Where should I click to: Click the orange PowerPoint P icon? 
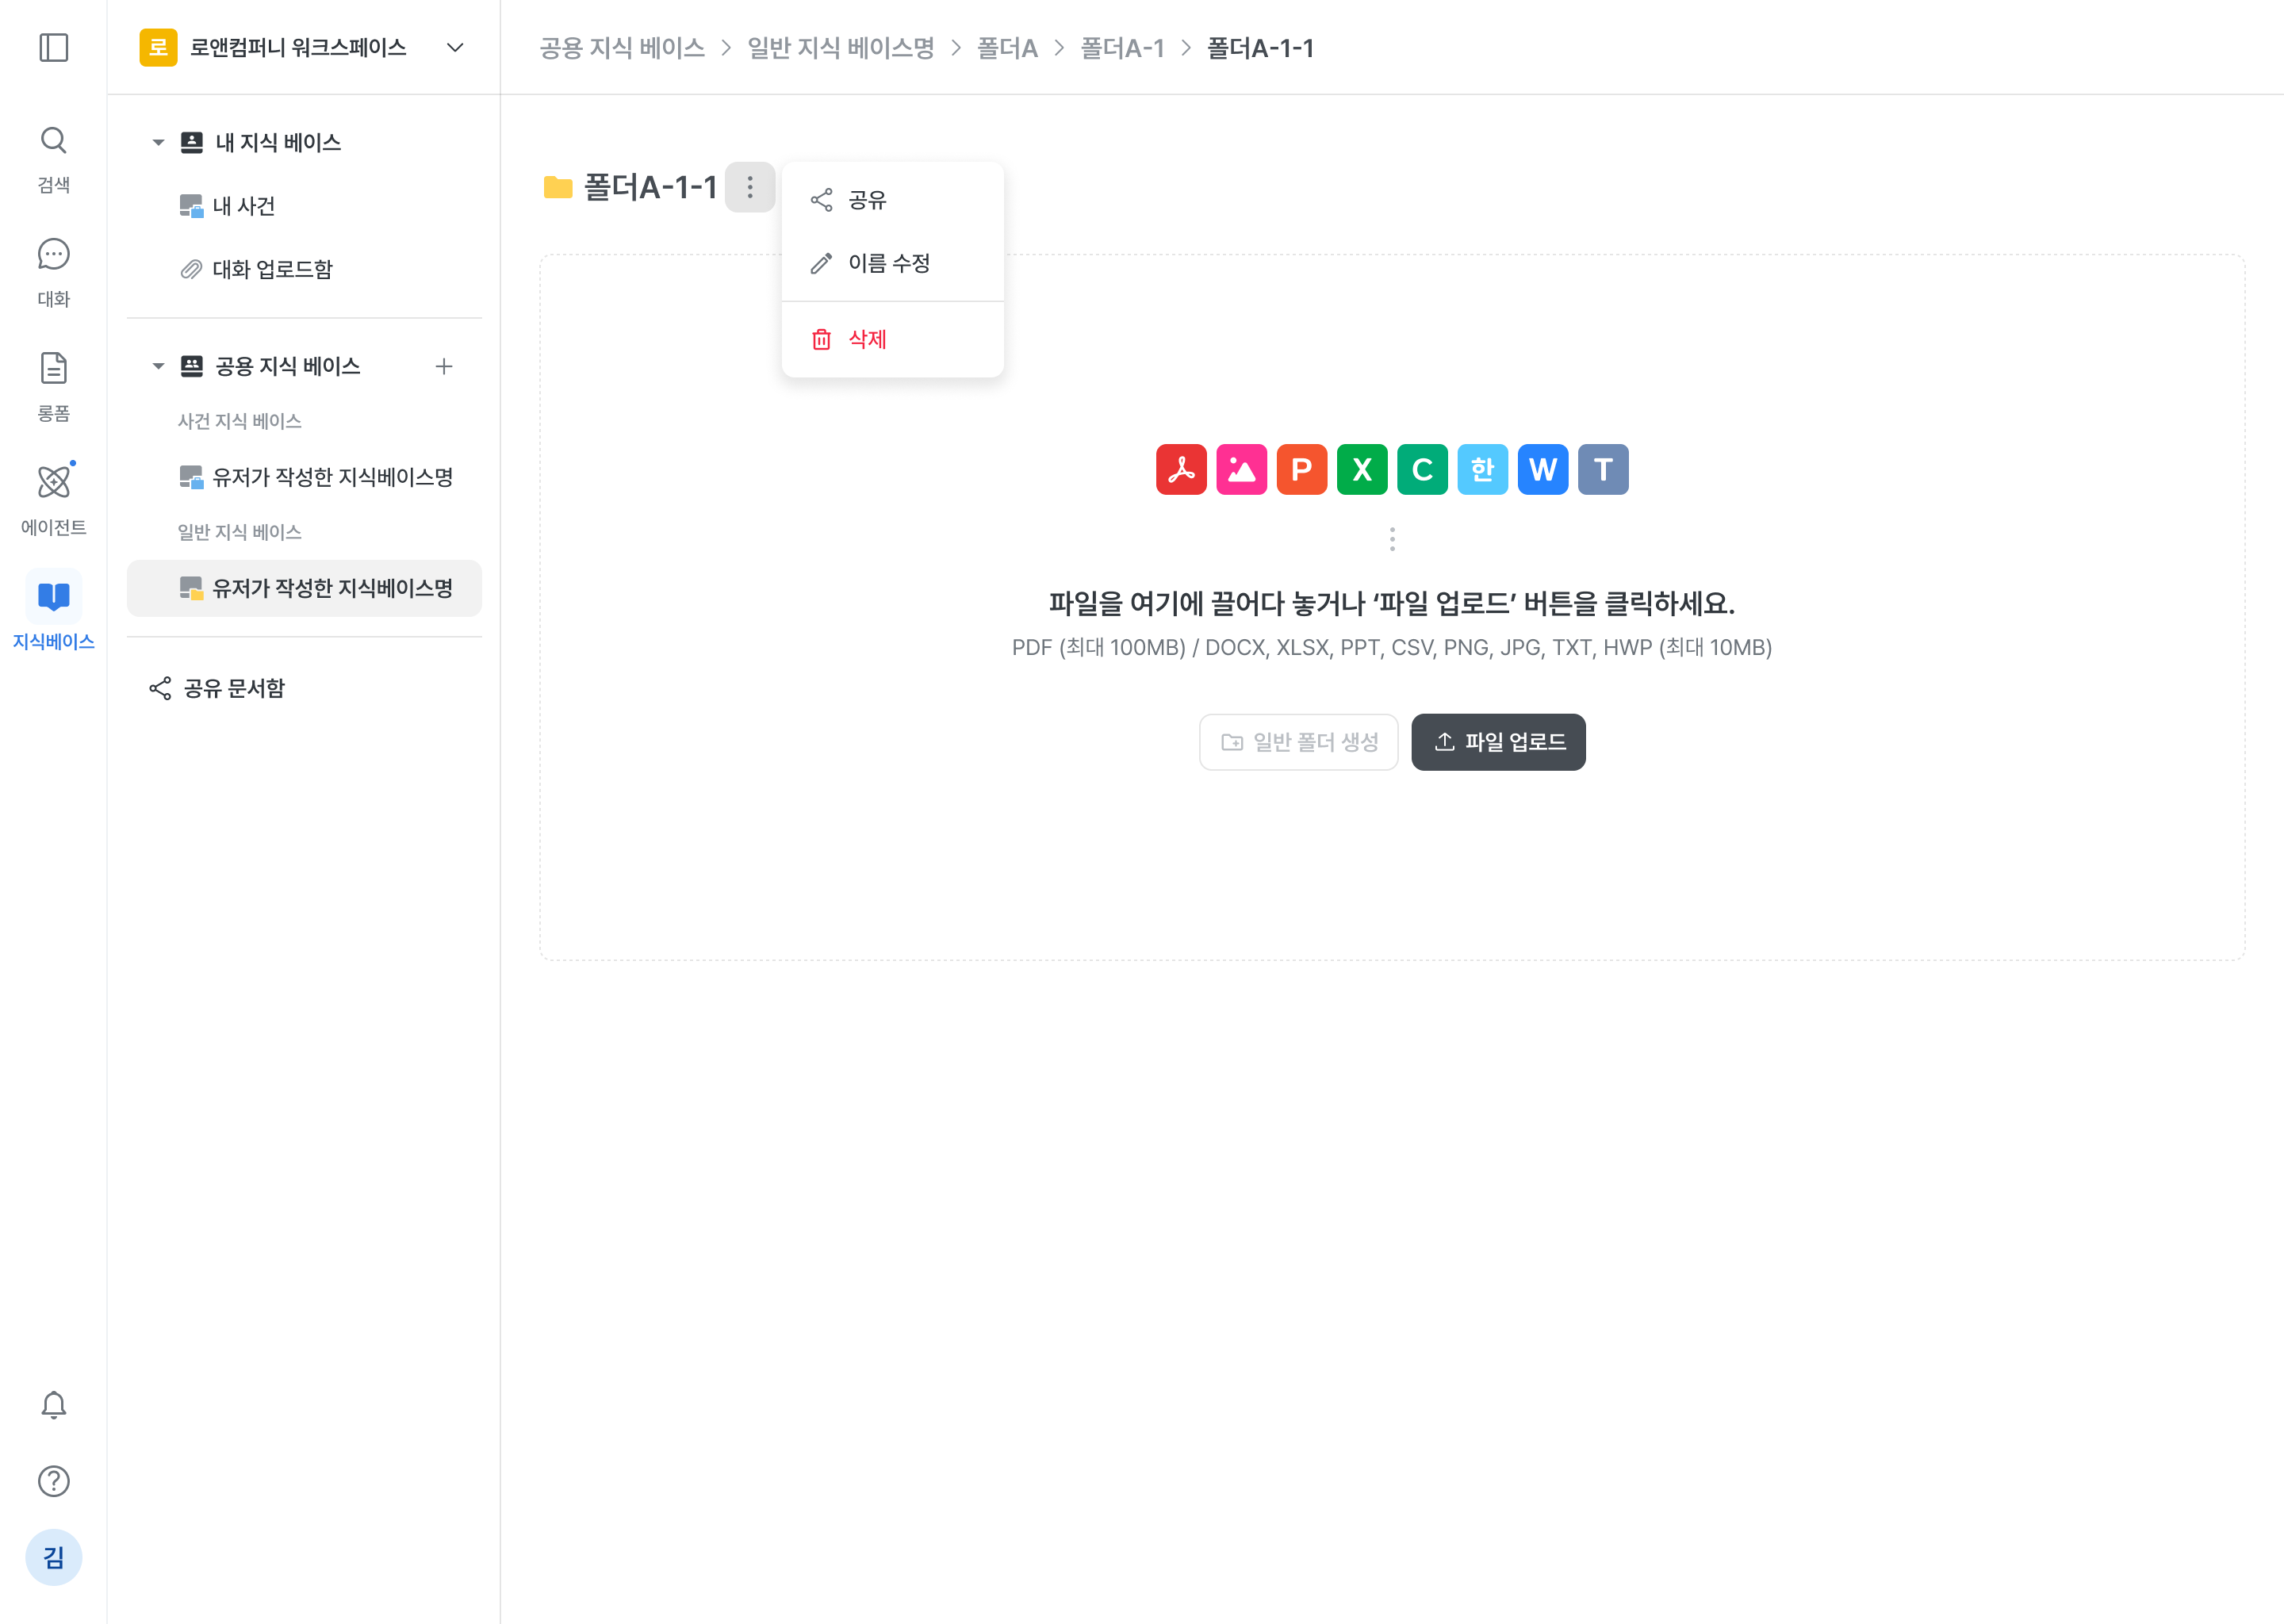[1301, 469]
